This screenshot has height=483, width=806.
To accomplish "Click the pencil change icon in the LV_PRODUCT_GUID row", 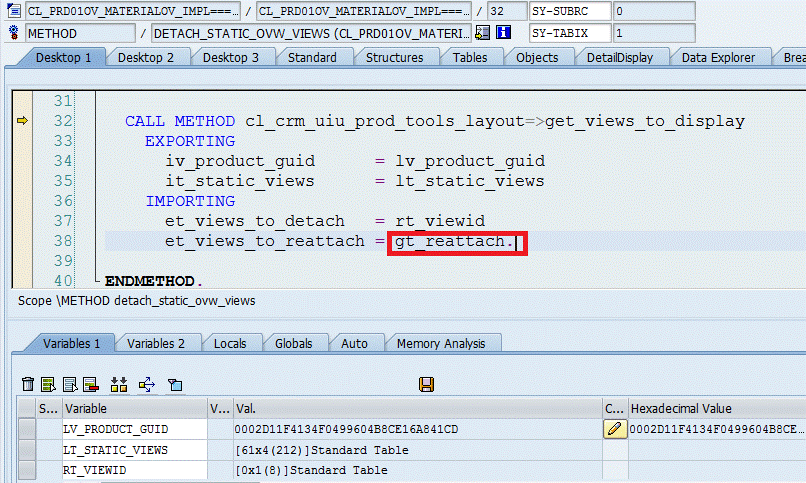I will pos(615,429).
